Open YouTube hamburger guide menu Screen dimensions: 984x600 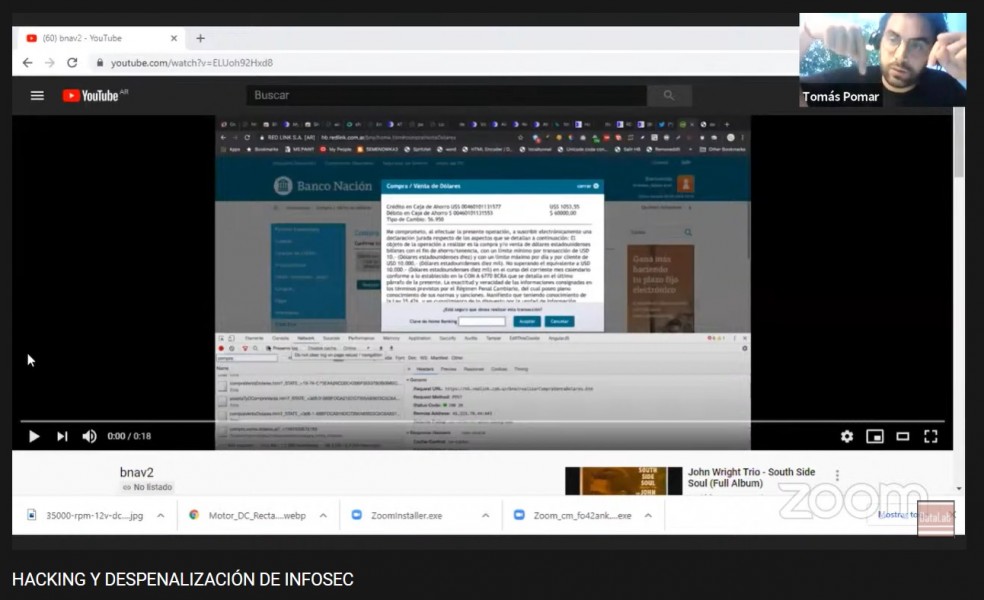click(37, 95)
